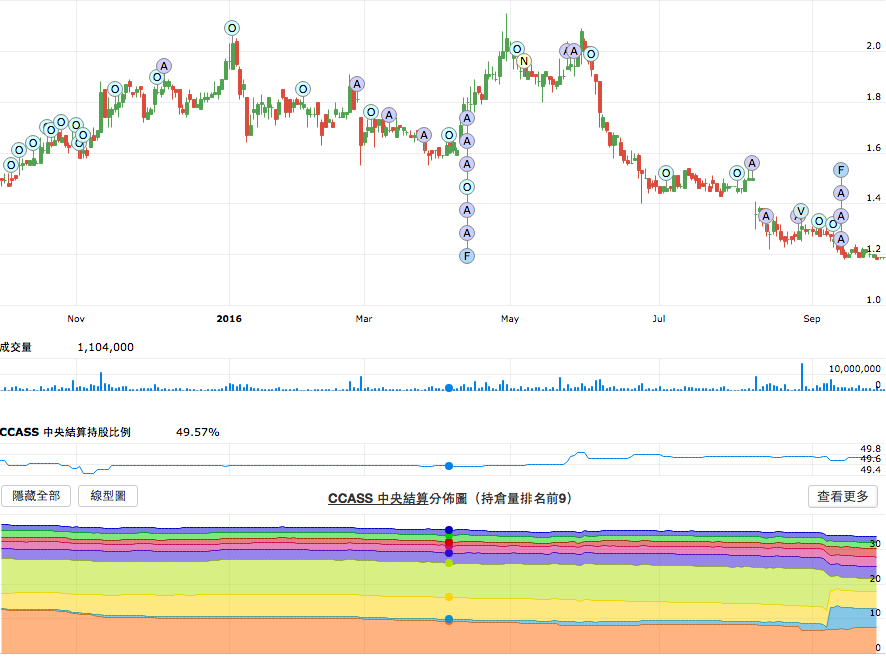Click the O marker near July

tap(666, 173)
